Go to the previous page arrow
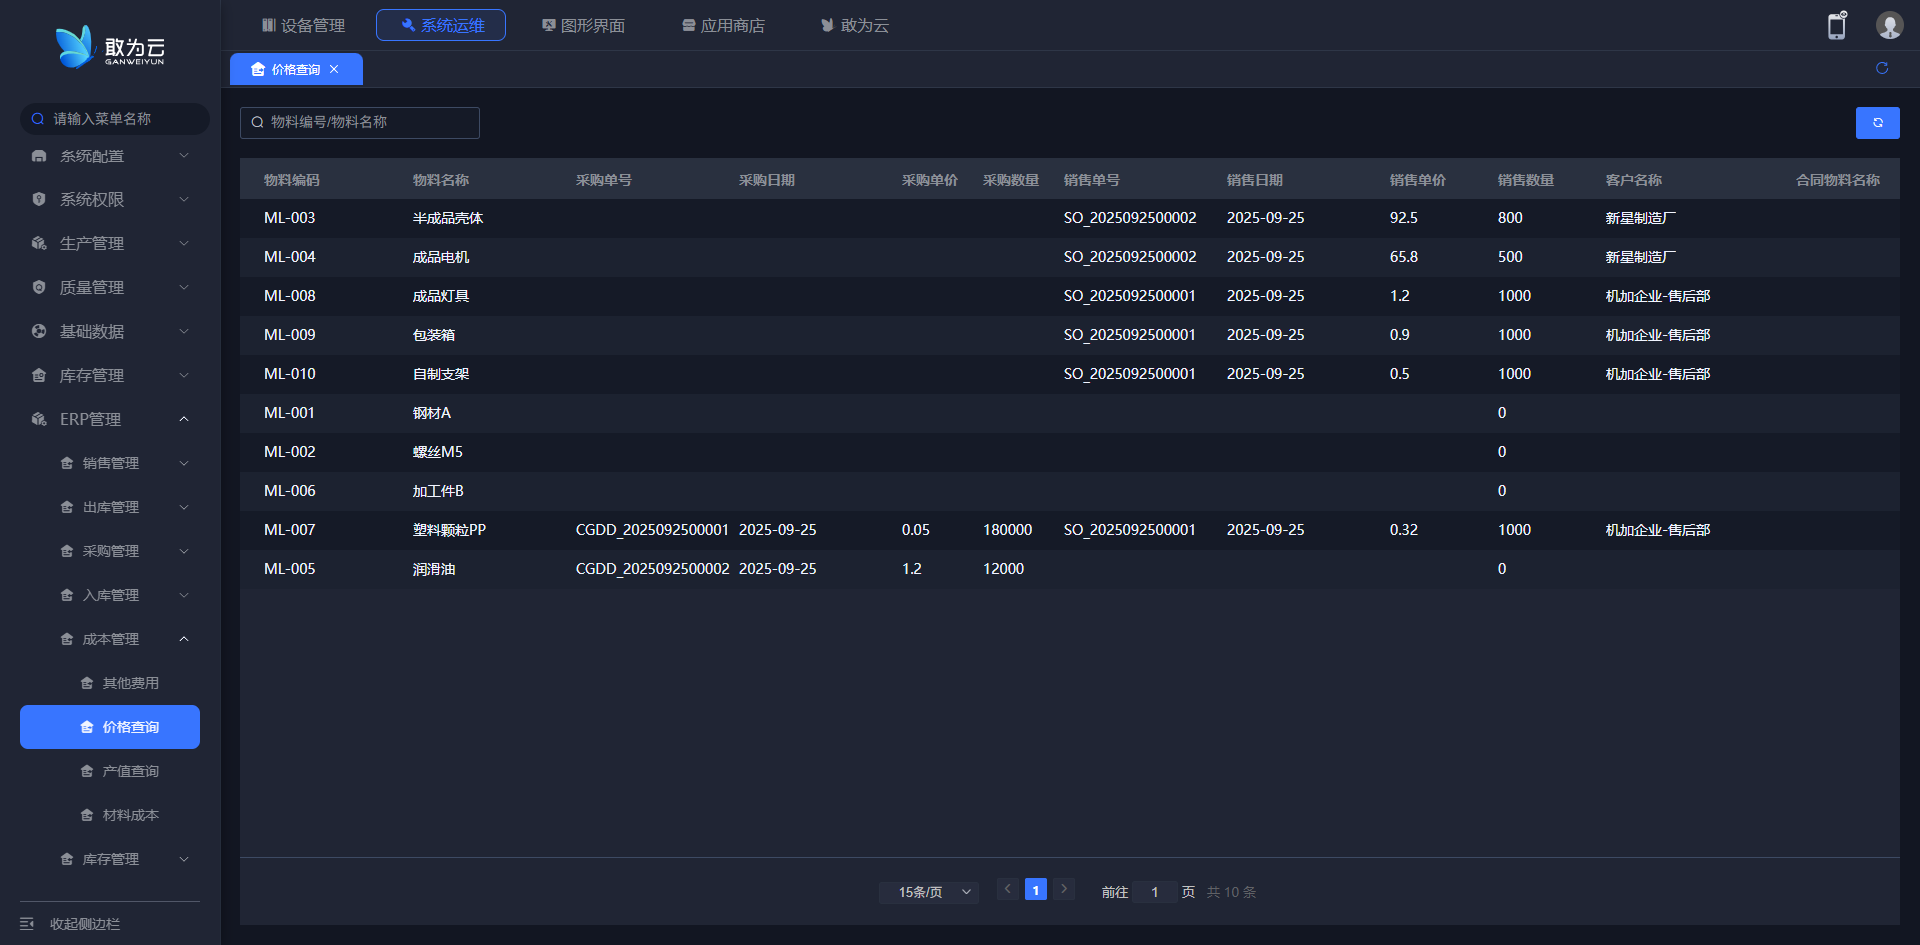Screen dimensions: 1920x945 point(1007,889)
